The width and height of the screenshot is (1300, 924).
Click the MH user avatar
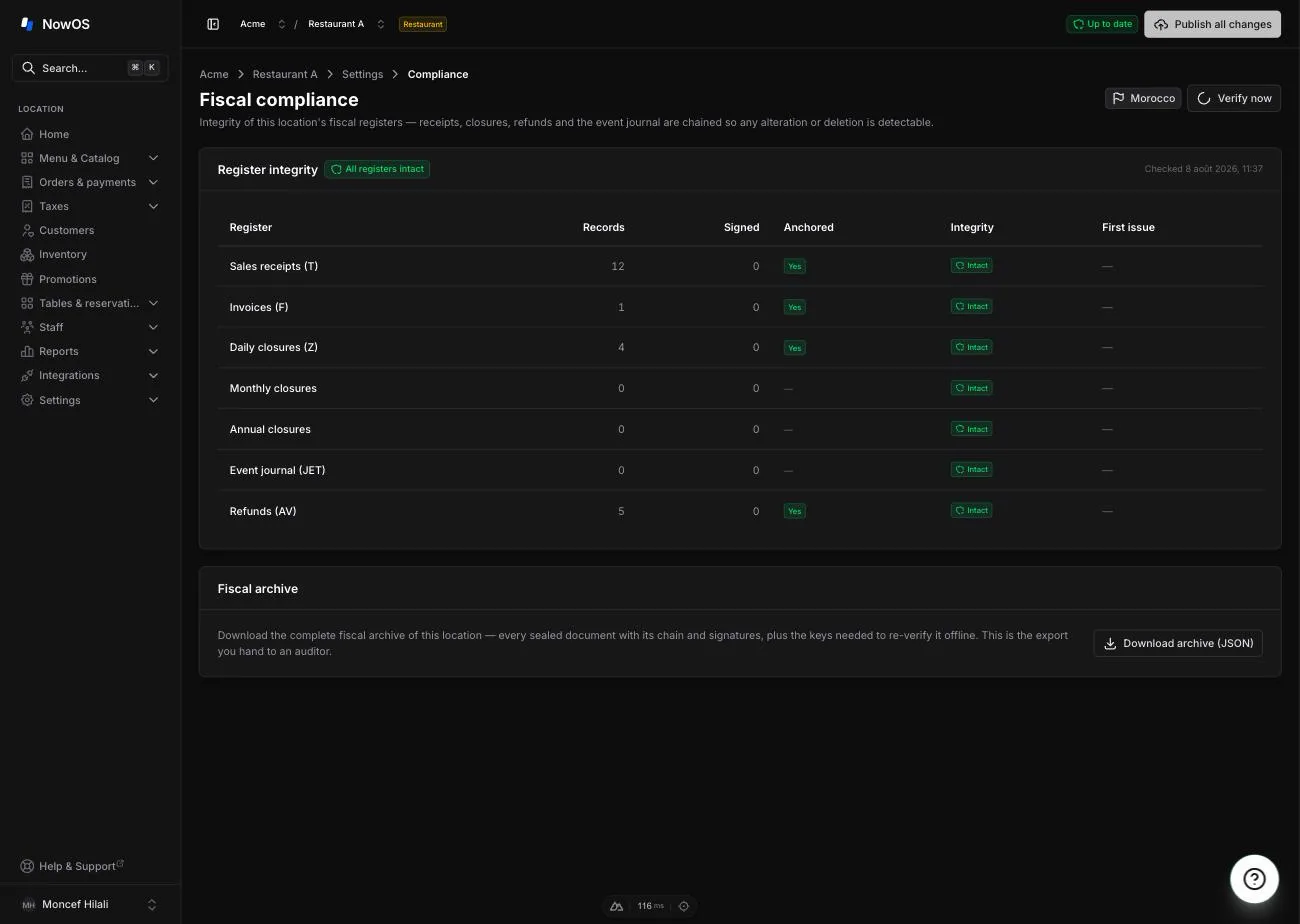(x=28, y=905)
